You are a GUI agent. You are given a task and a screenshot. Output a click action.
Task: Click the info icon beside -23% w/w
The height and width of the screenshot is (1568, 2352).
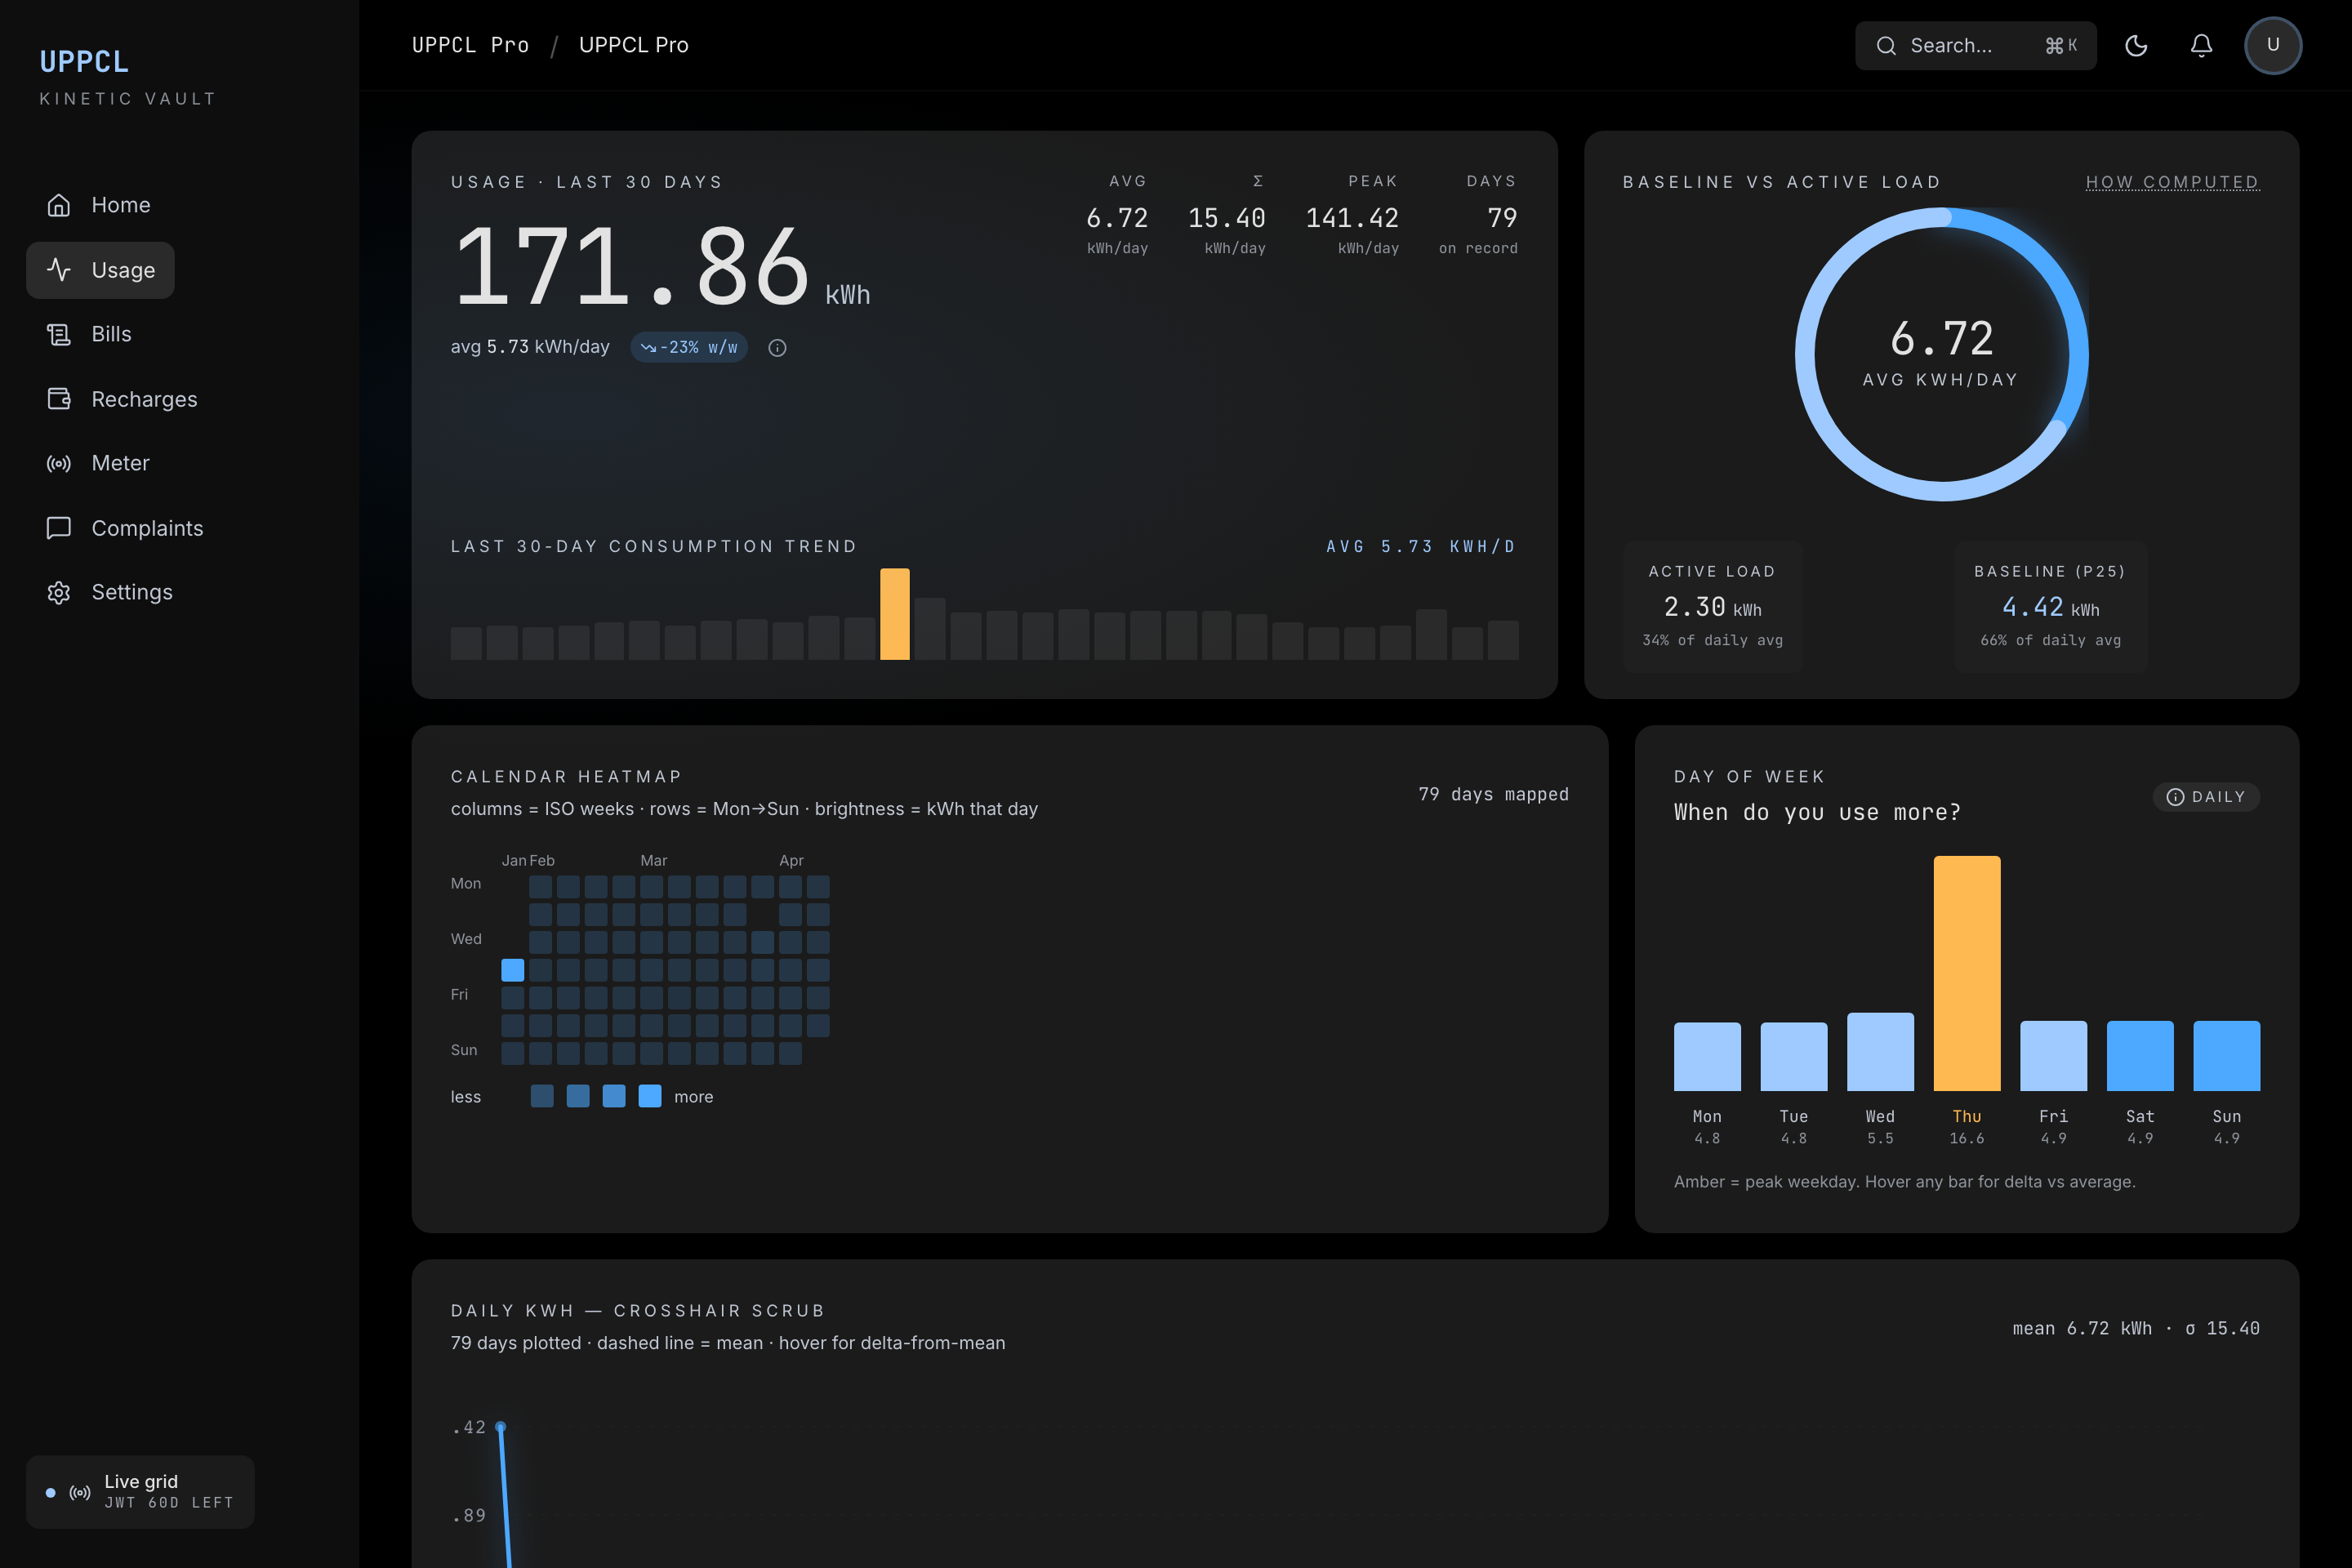tap(777, 348)
